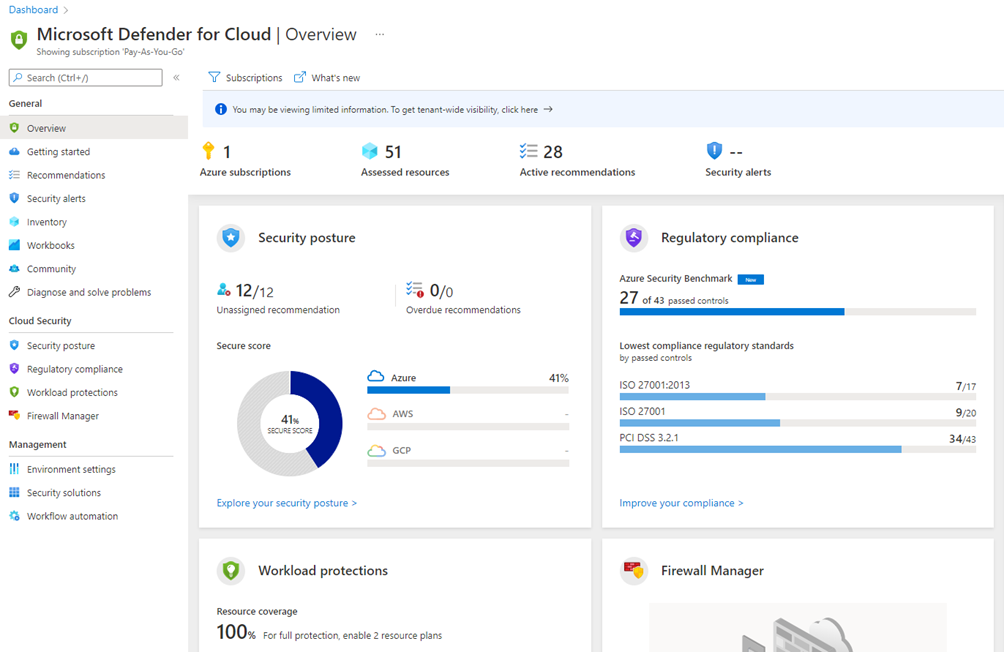
Task: Collapse the navigation pane with the double chevron
Action: tap(176, 77)
